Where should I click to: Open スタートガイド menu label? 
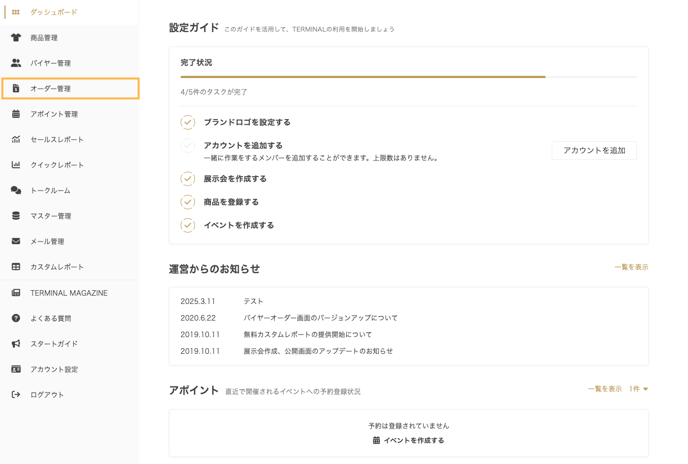[x=54, y=344]
